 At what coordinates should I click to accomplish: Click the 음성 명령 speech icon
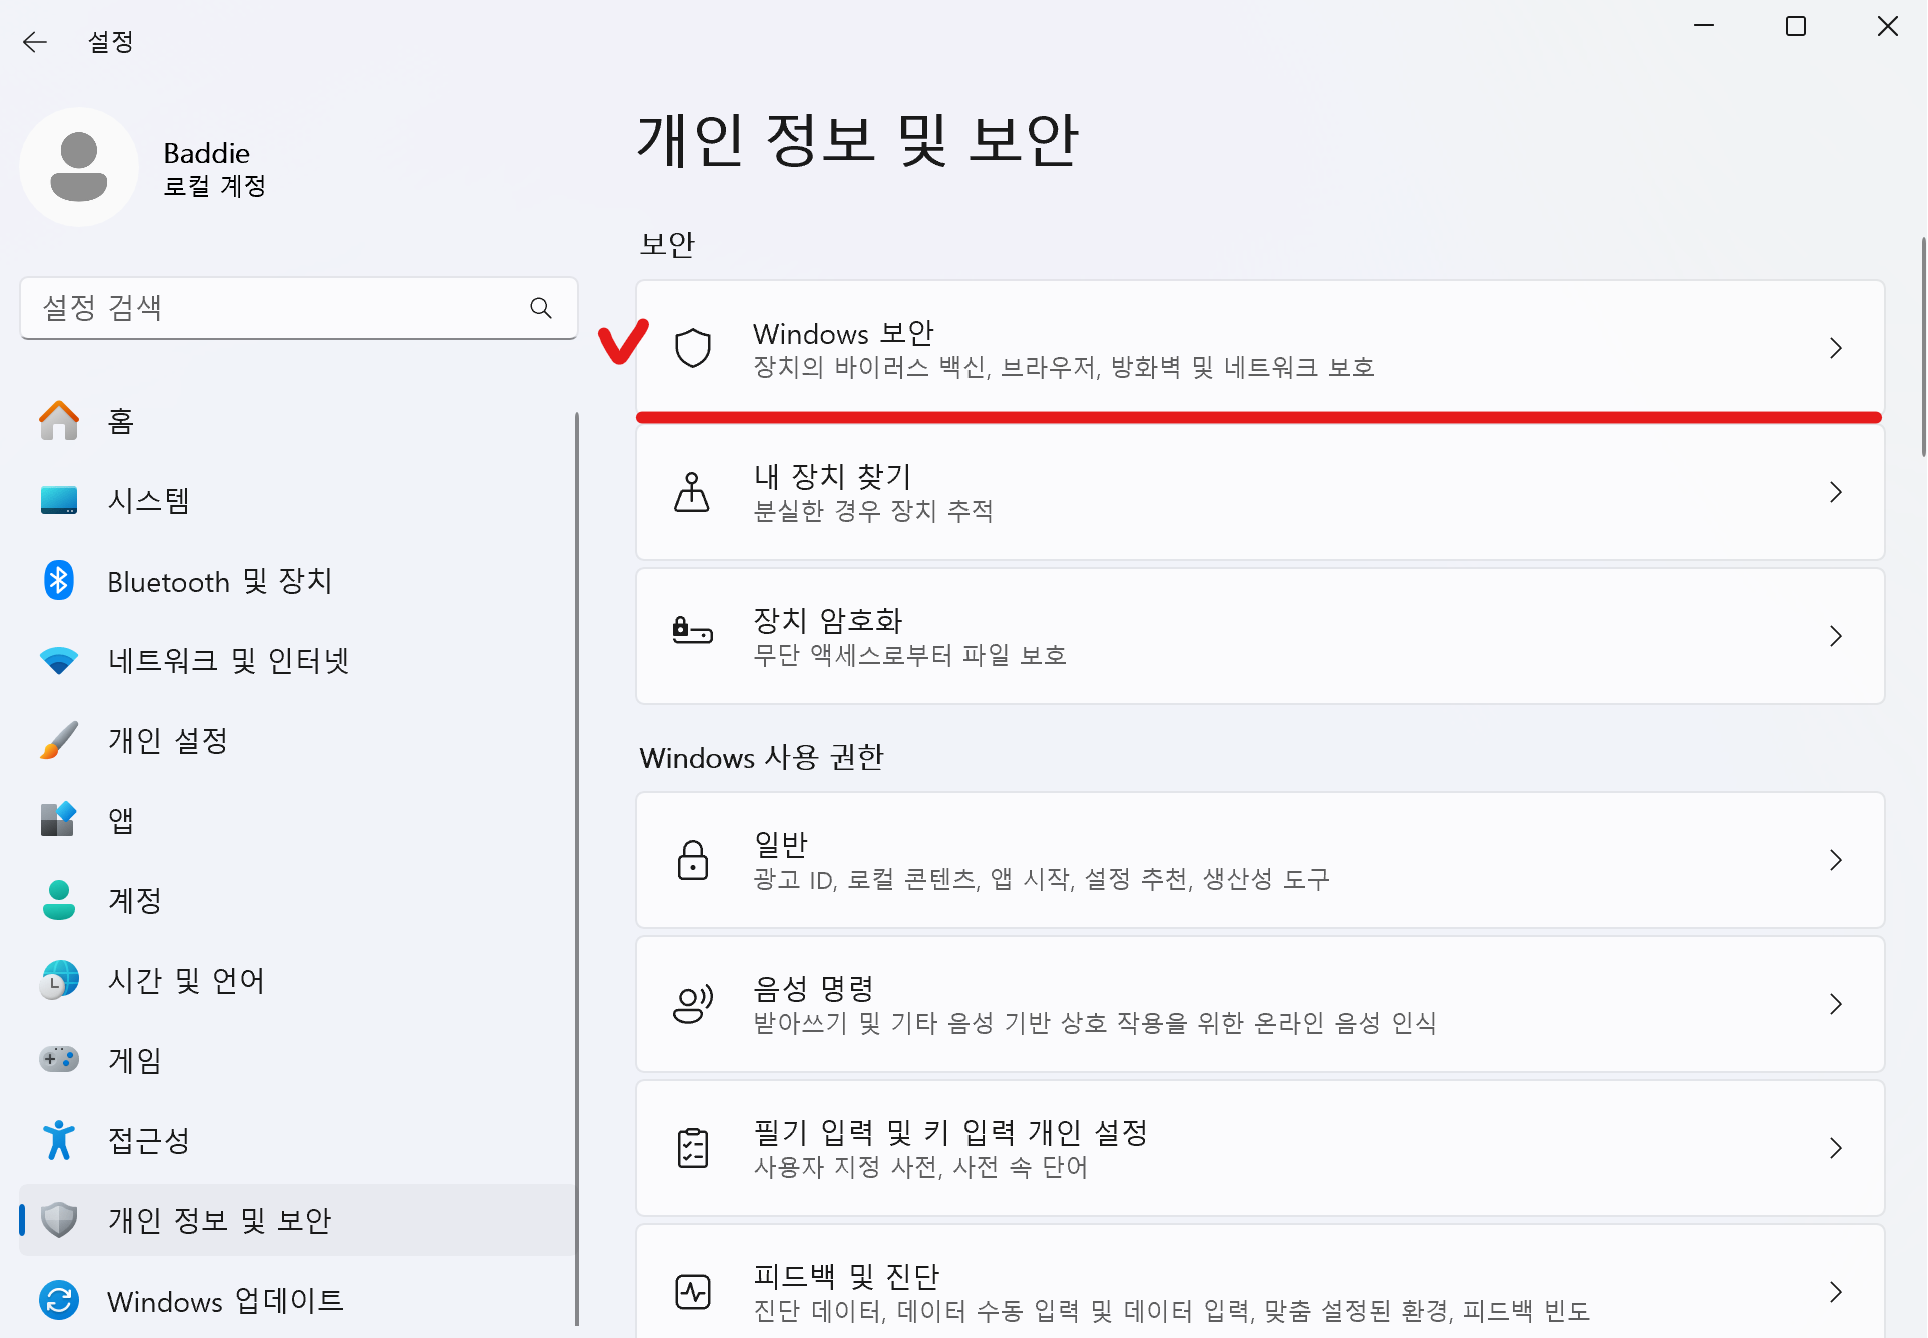692,1004
